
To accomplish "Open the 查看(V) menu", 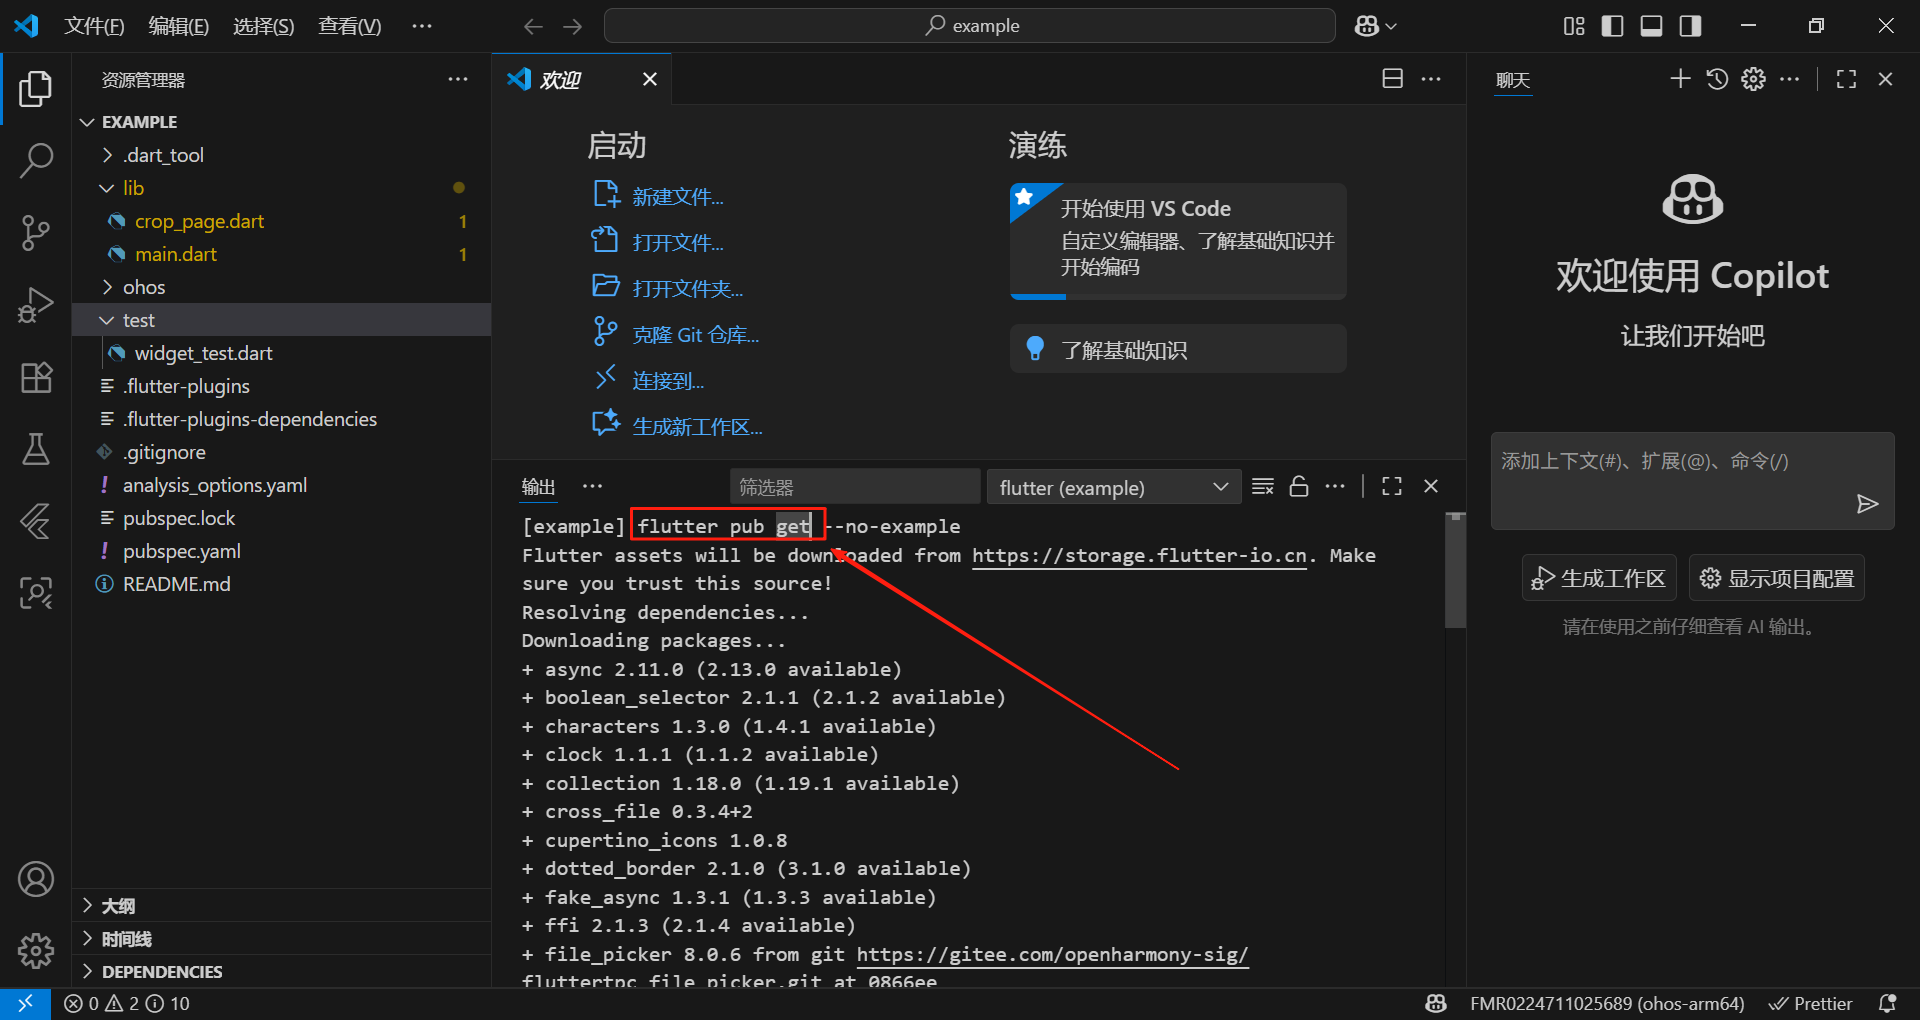I will point(350,26).
